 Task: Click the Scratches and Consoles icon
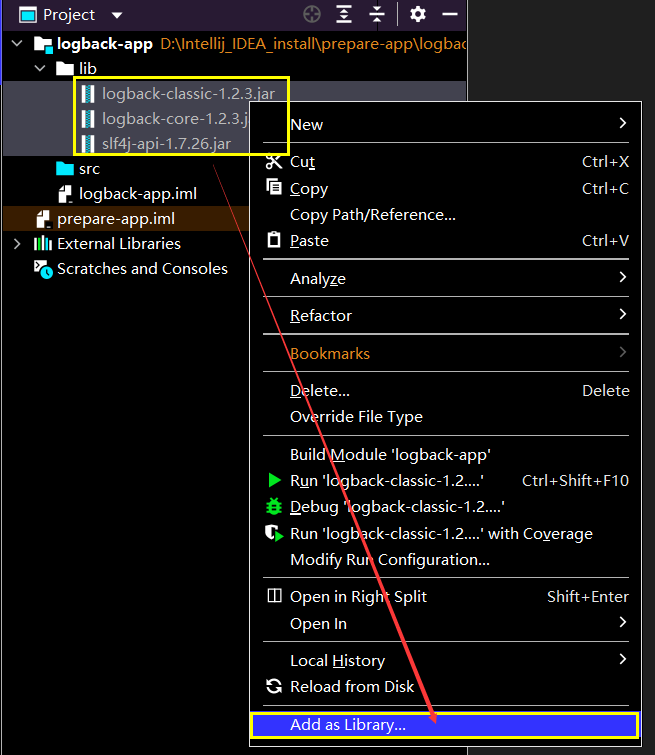[43, 269]
